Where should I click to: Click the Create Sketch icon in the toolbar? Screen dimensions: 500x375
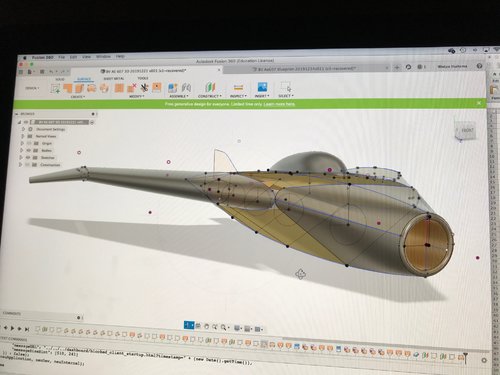click(55, 88)
